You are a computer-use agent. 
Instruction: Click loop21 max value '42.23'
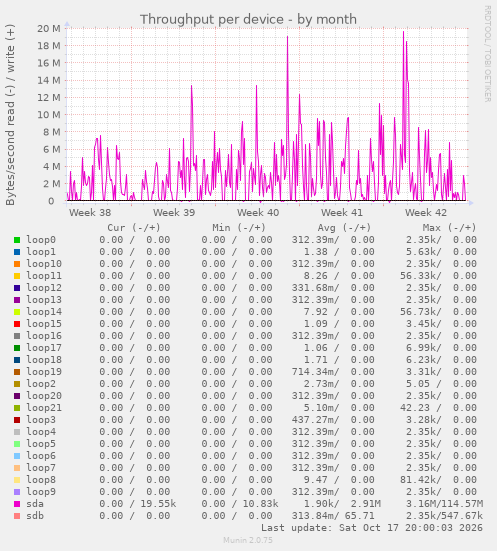pyautogui.click(x=415, y=408)
